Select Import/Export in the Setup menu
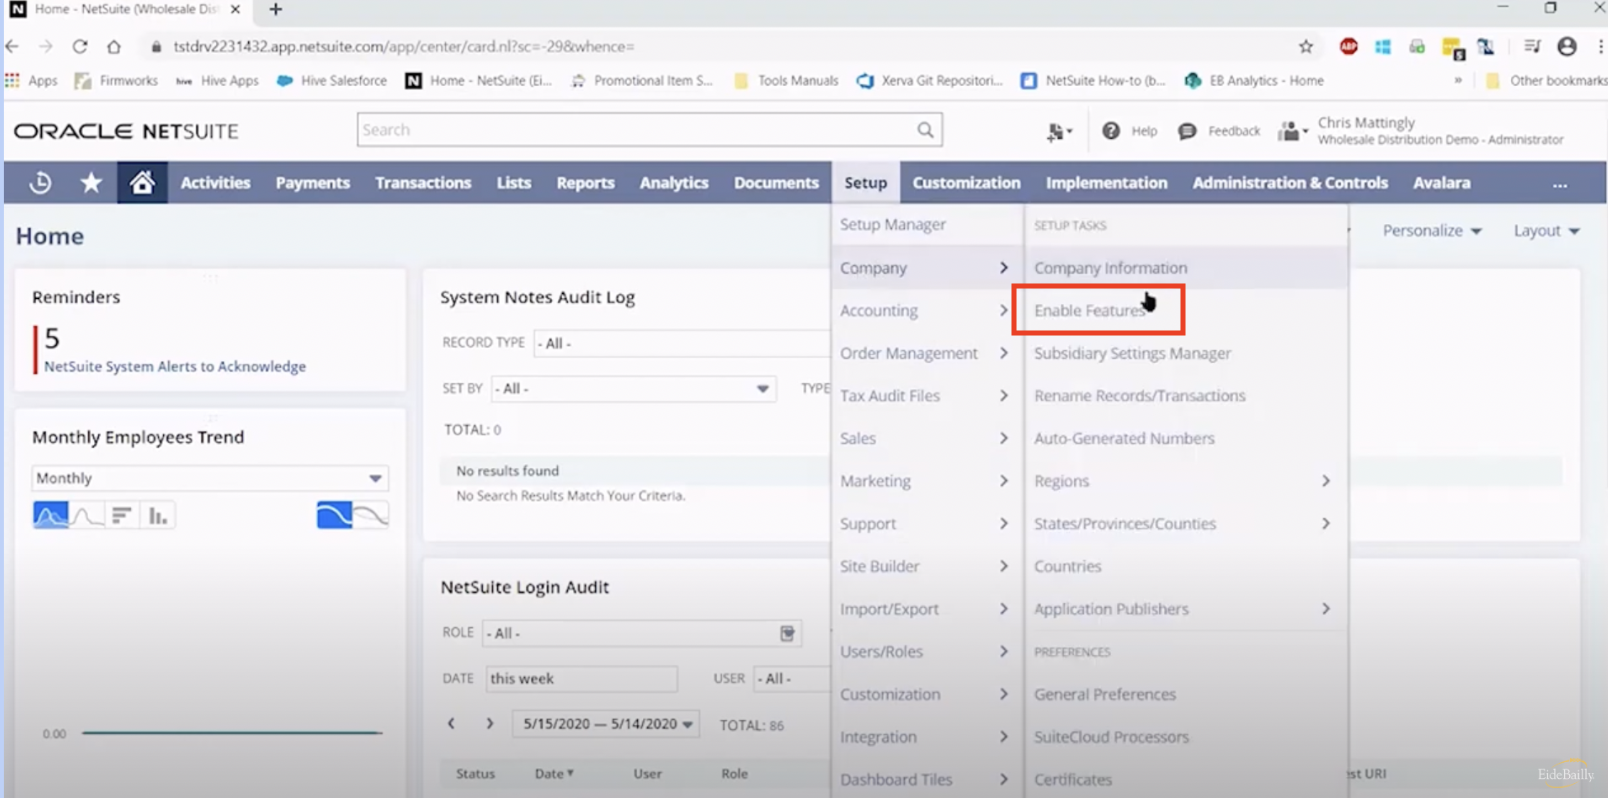 (924, 609)
